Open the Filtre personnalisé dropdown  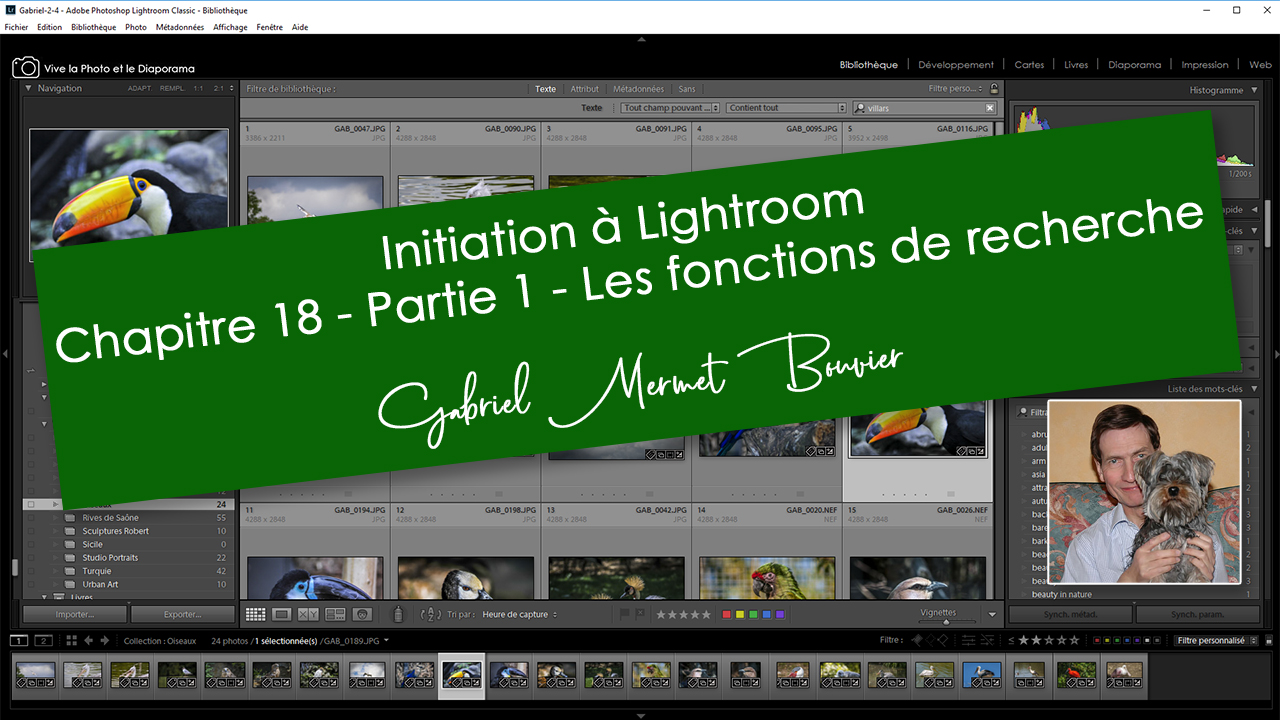1215,641
